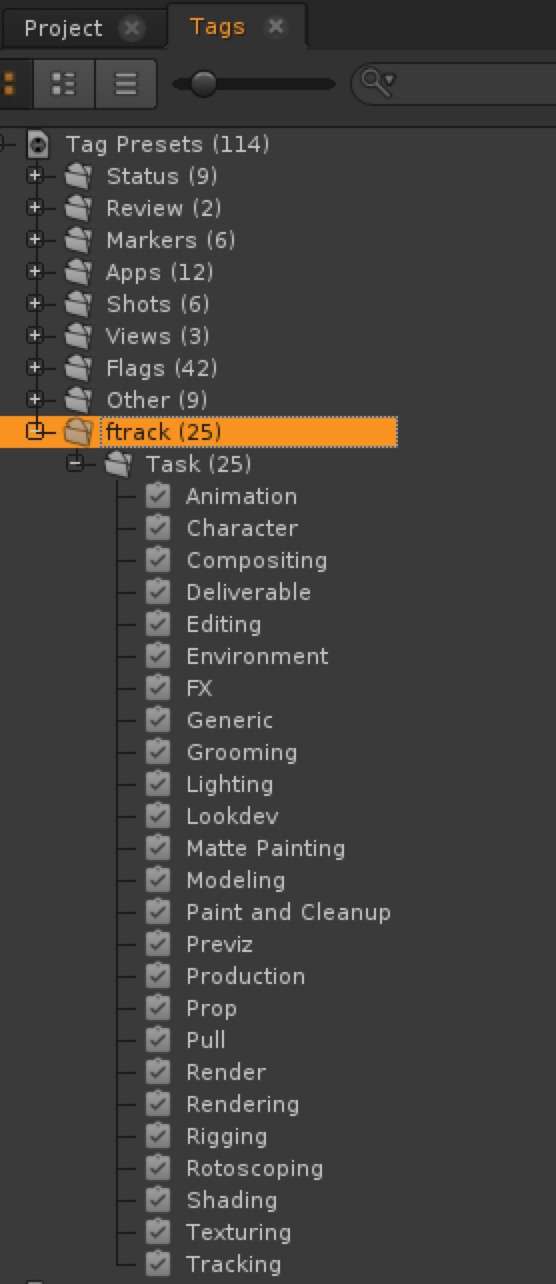The width and height of the screenshot is (556, 1284).
Task: Click the Tracking tag clipboard icon
Action: (x=157, y=1264)
